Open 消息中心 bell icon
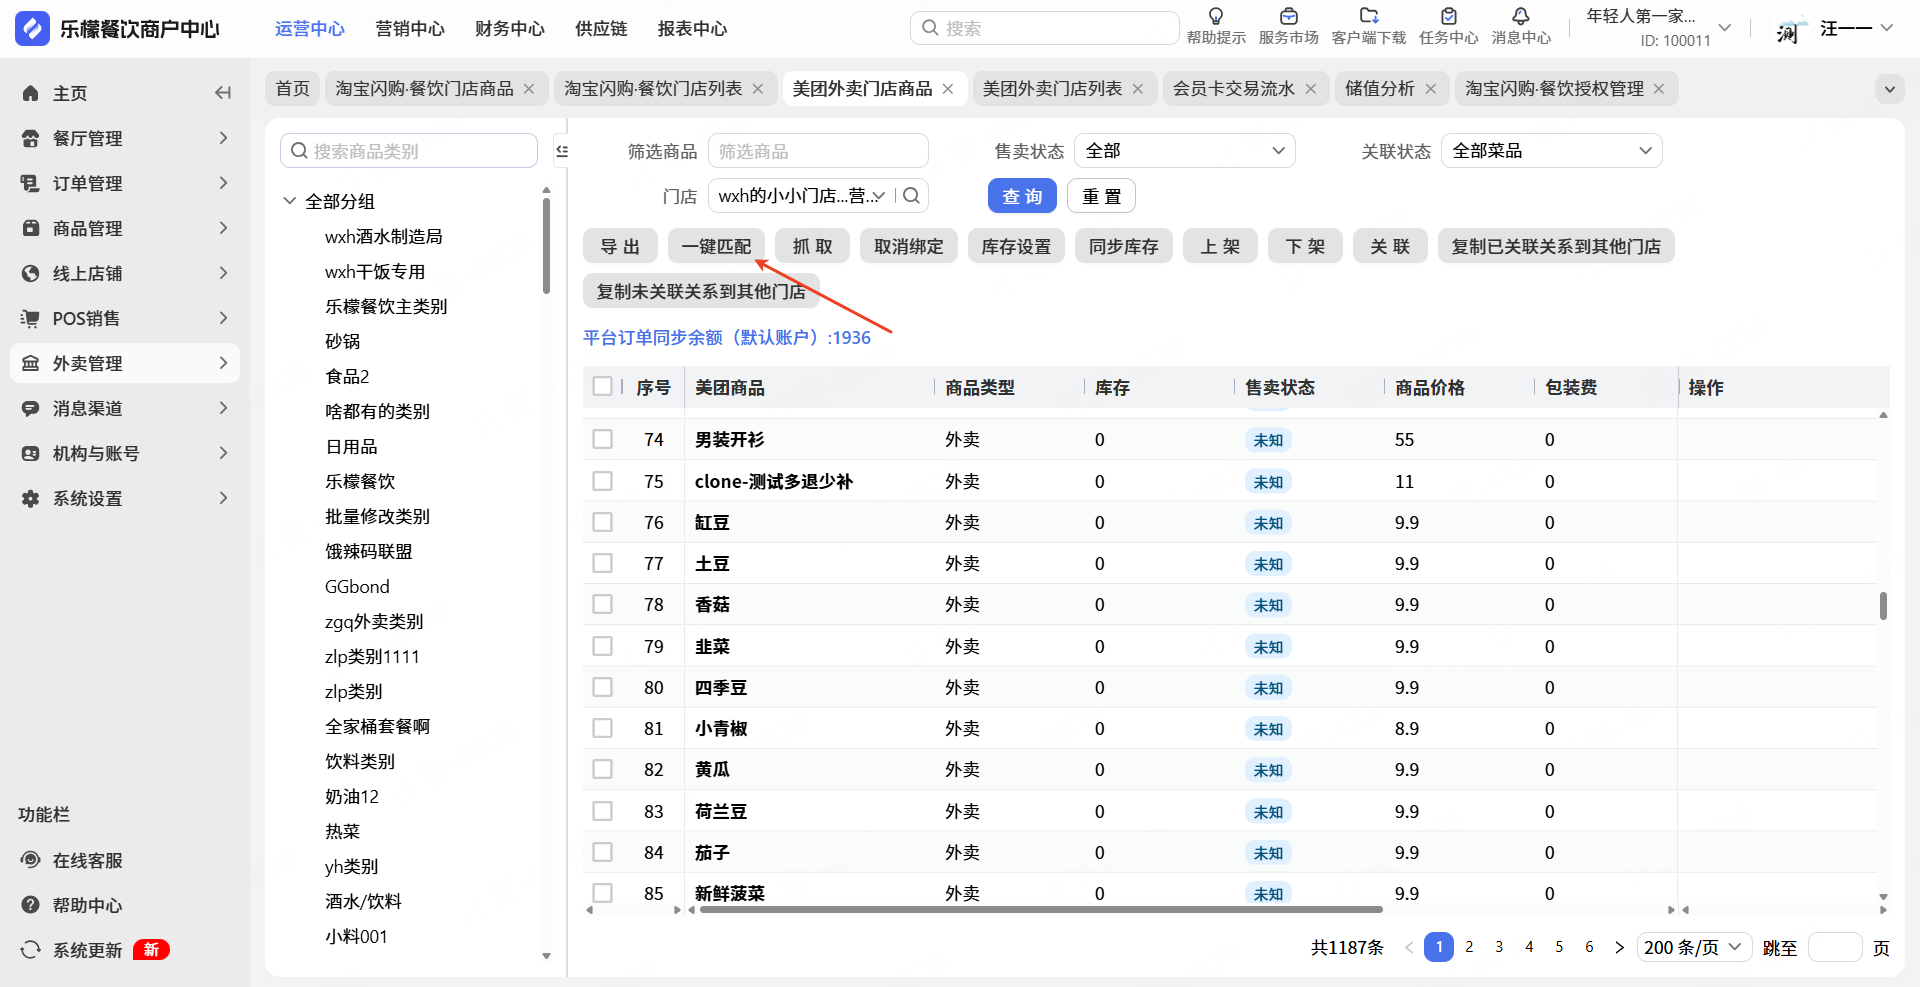The height and width of the screenshot is (987, 1920). (x=1520, y=17)
